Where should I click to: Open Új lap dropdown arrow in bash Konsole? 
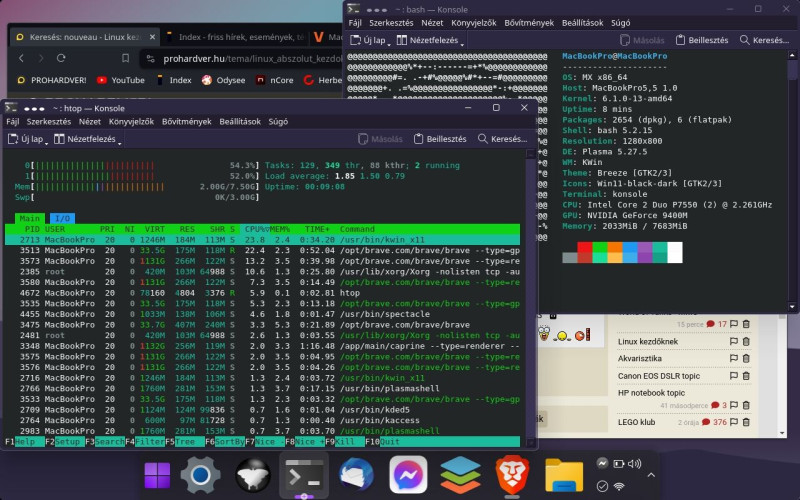point(389,45)
